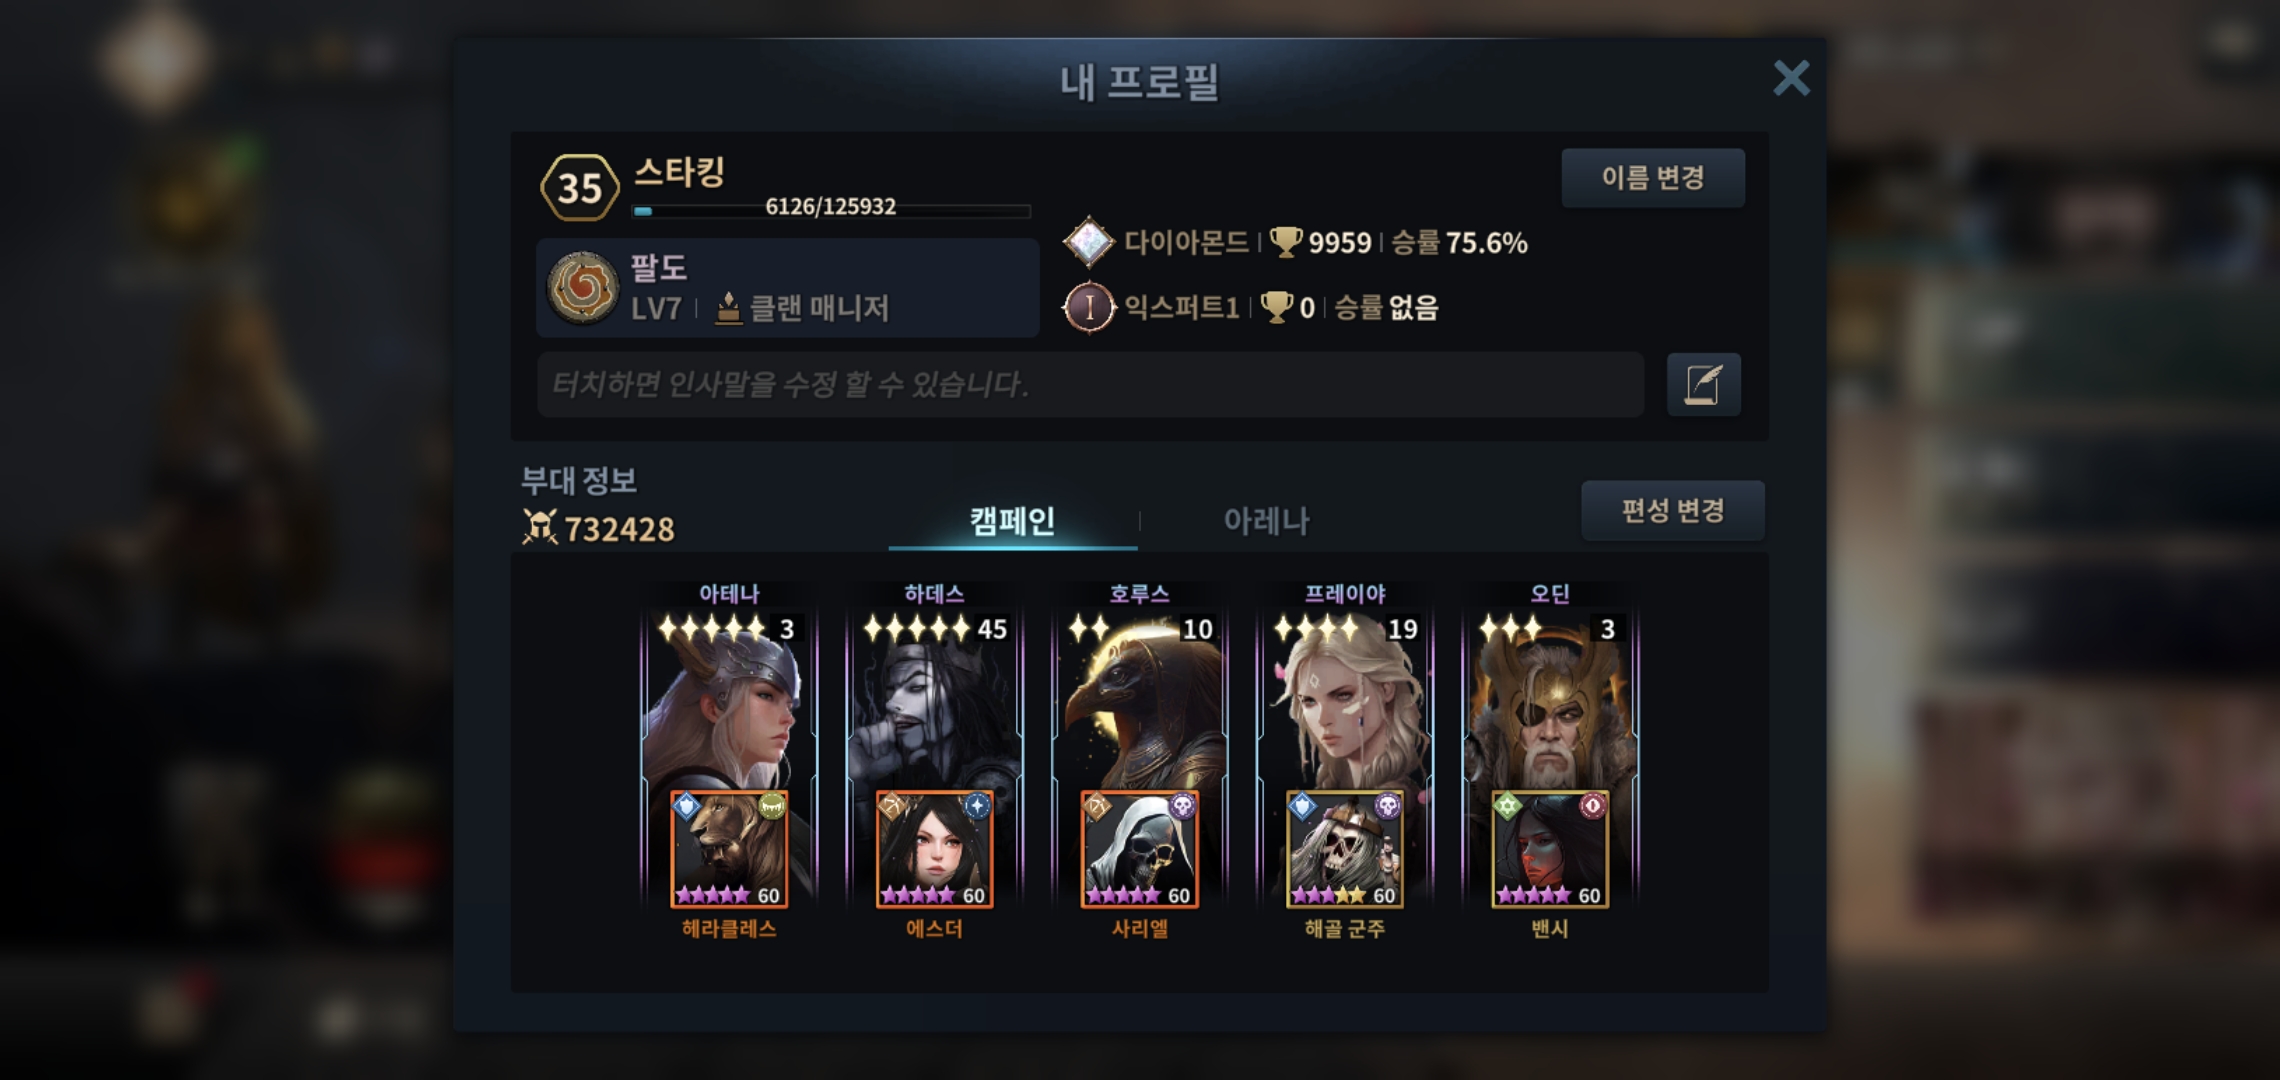Click the experience progress bar 6126/125932
Viewport: 2280px width, 1080px height.
click(831, 210)
